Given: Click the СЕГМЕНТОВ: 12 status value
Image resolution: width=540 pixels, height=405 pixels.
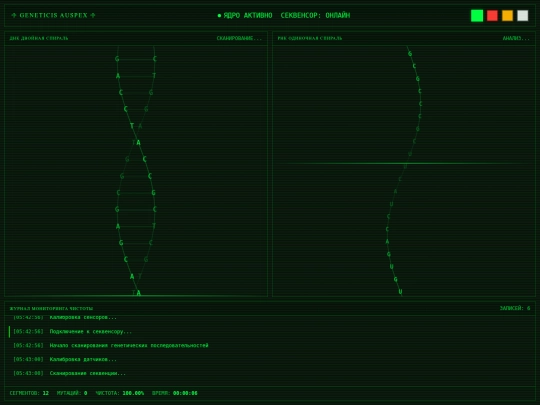Looking at the screenshot, I should coord(29,393).
